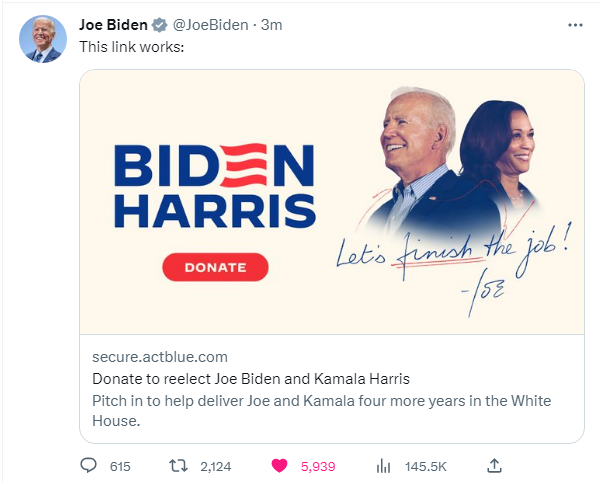The image size is (601, 482).
Task: Click the 'Pitch in to help deliver' description
Action: (x=322, y=411)
